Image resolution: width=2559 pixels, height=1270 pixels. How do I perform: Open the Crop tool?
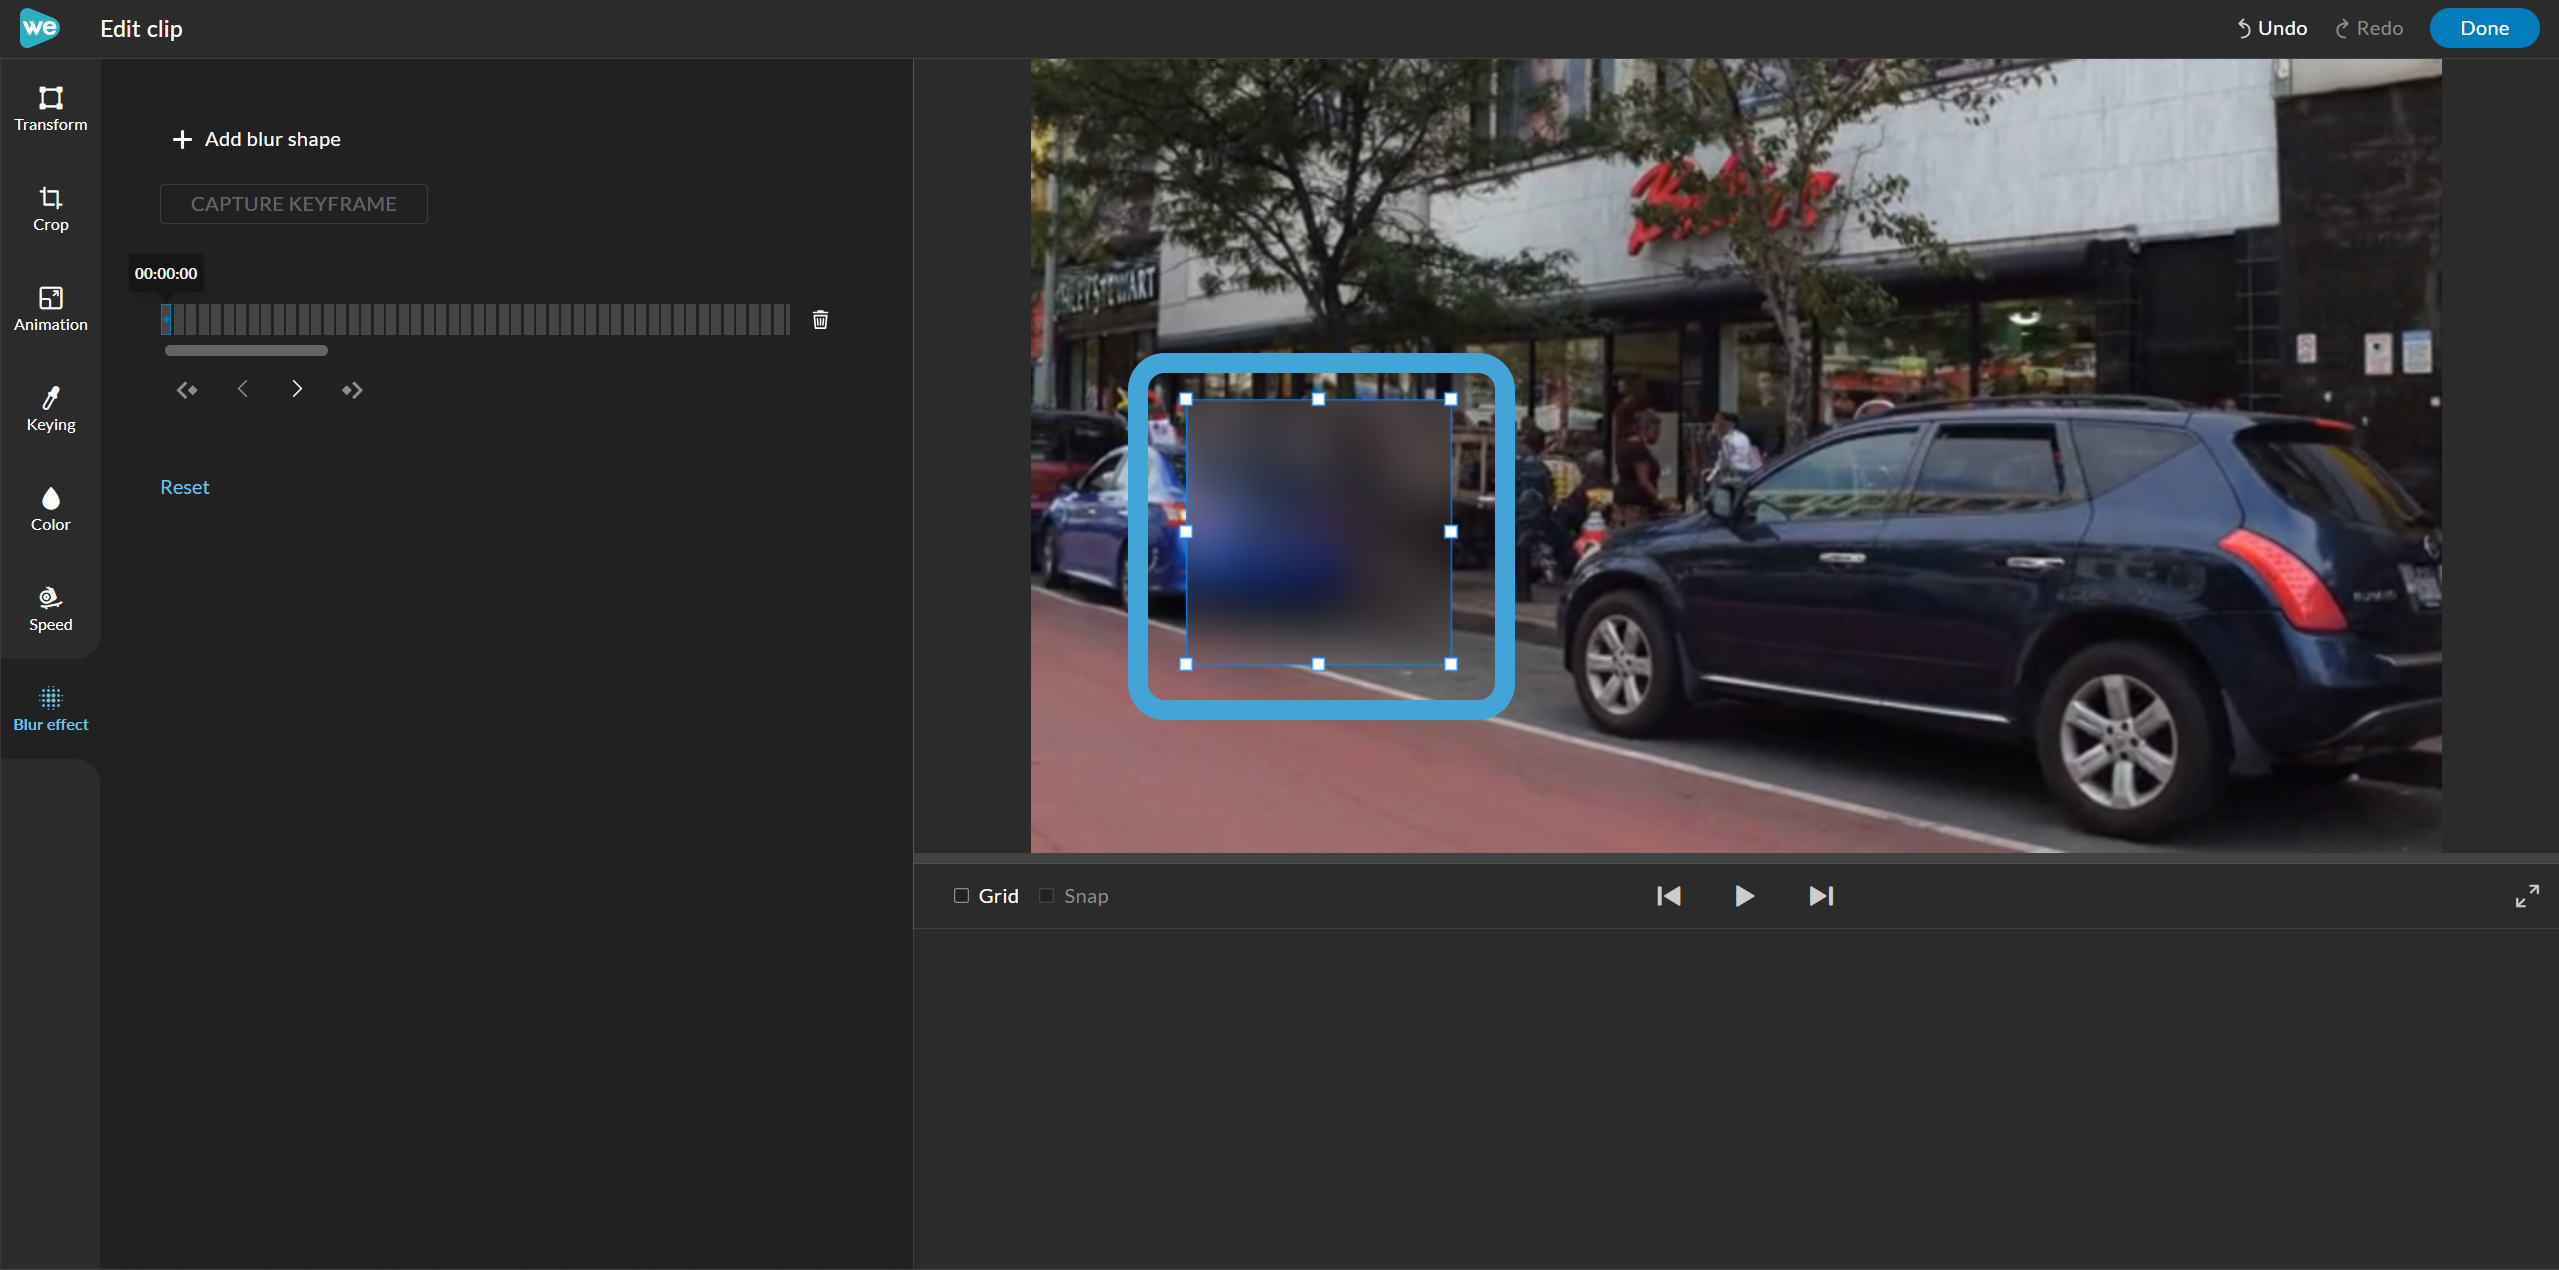(50, 208)
